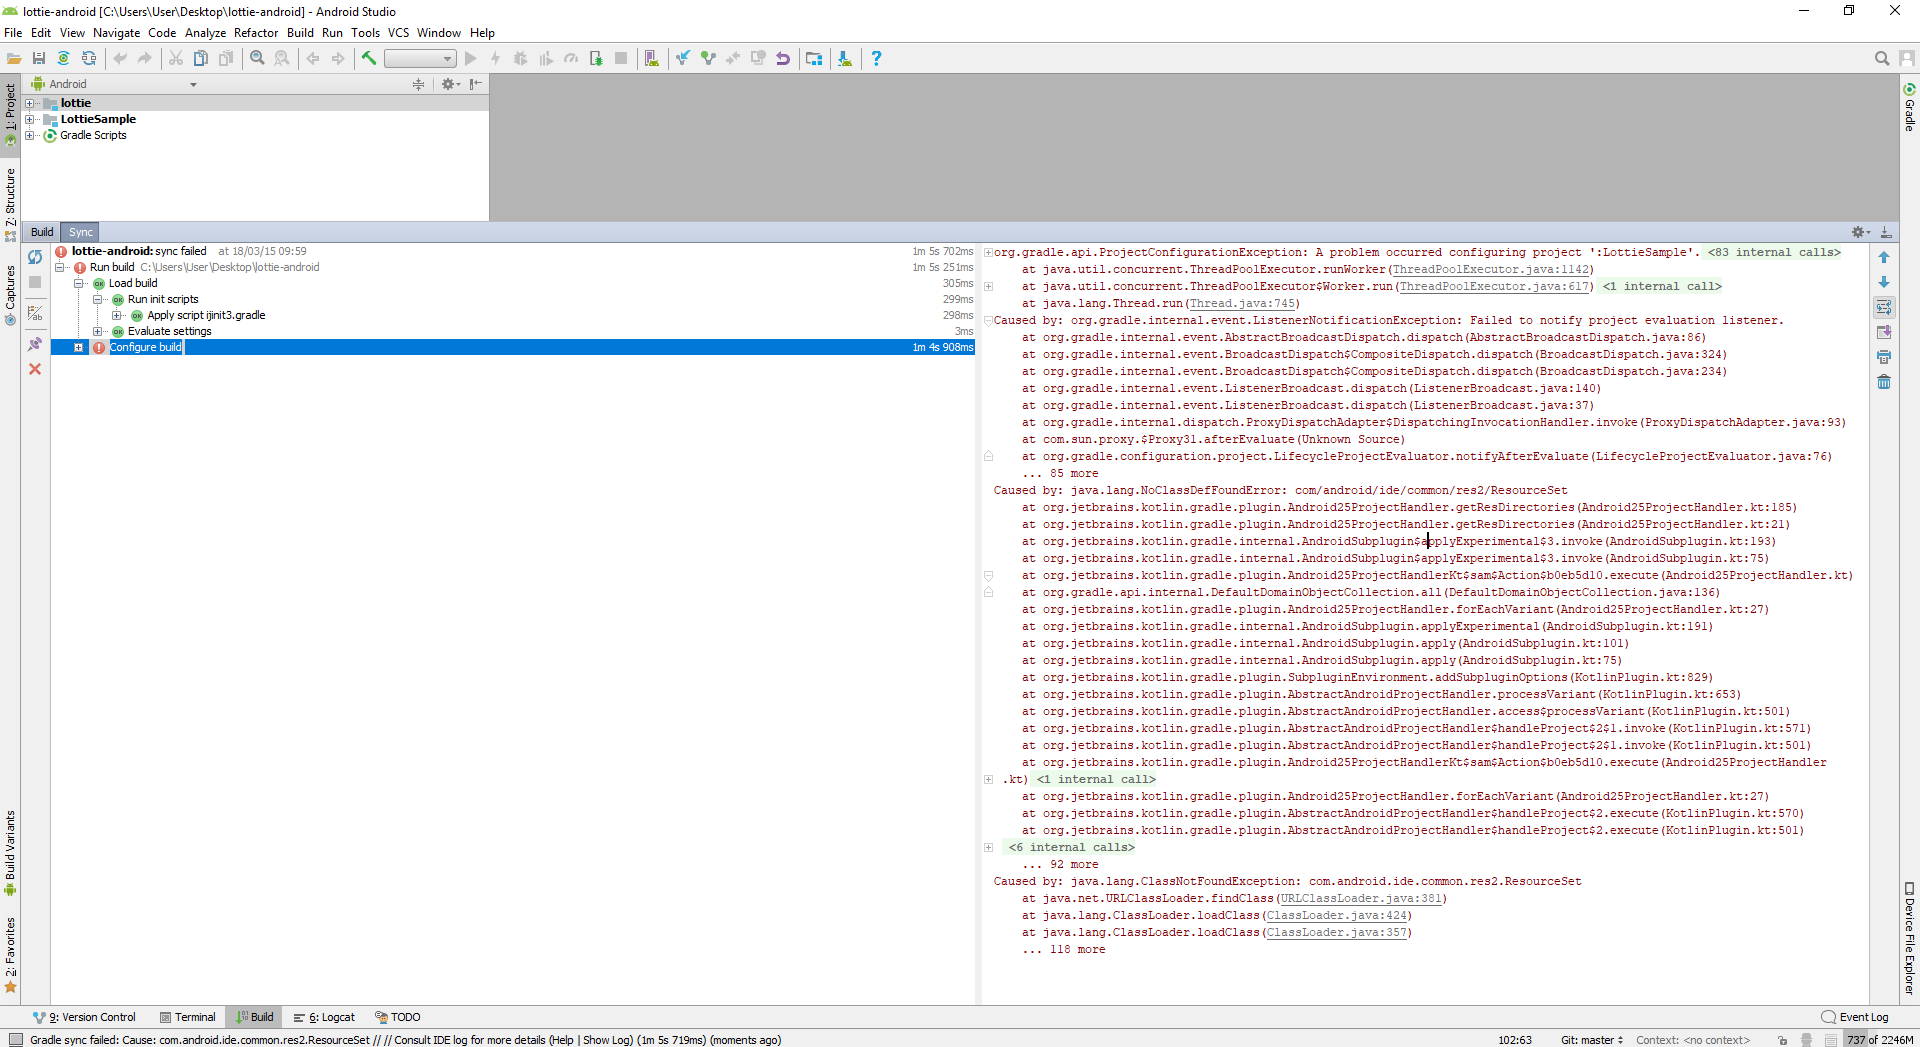Click the Save All toolbar icon

pos(39,59)
